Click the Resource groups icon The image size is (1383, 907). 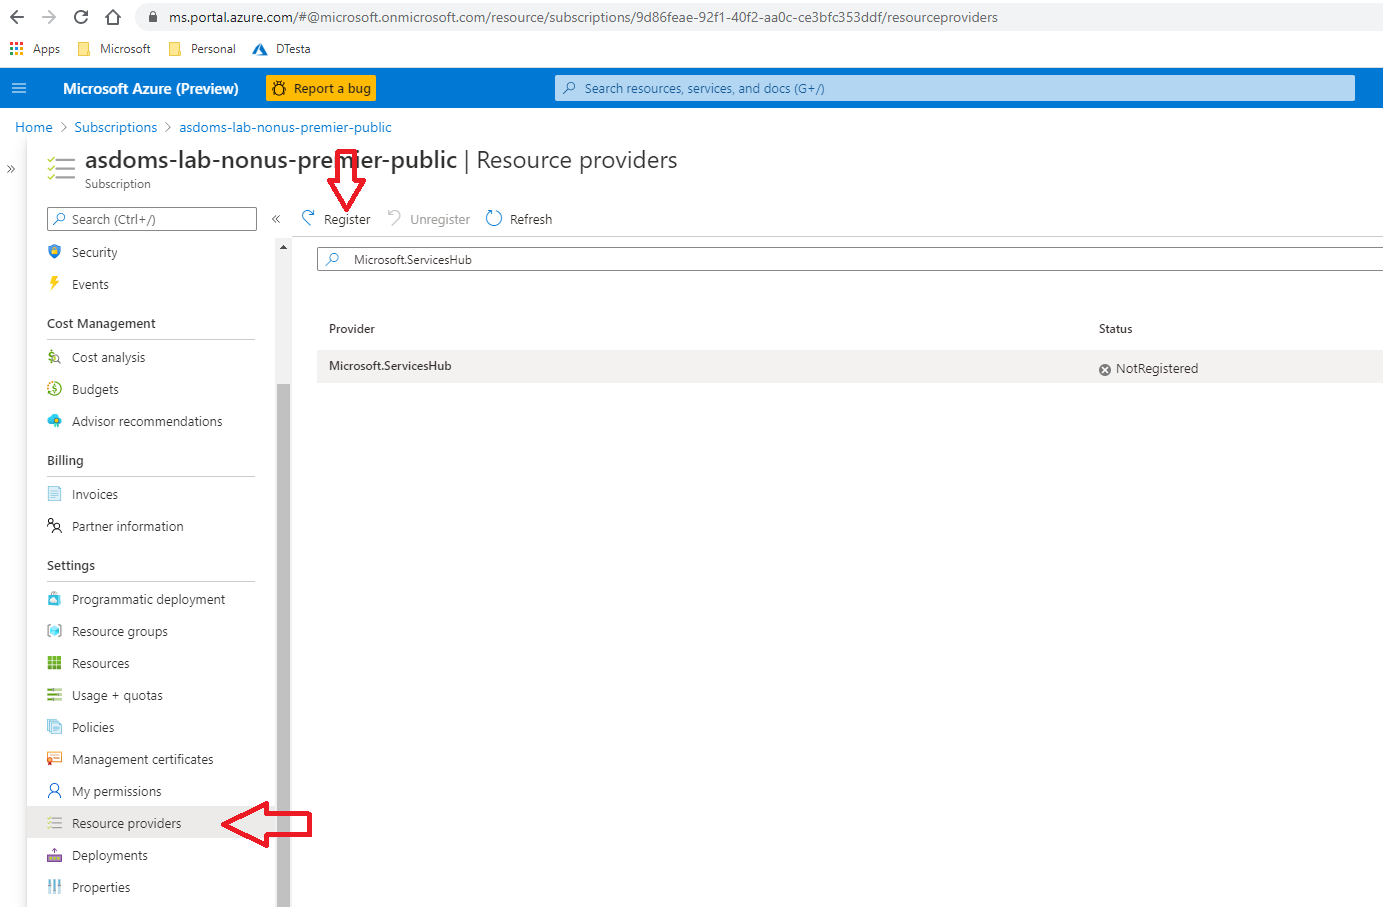click(55, 631)
